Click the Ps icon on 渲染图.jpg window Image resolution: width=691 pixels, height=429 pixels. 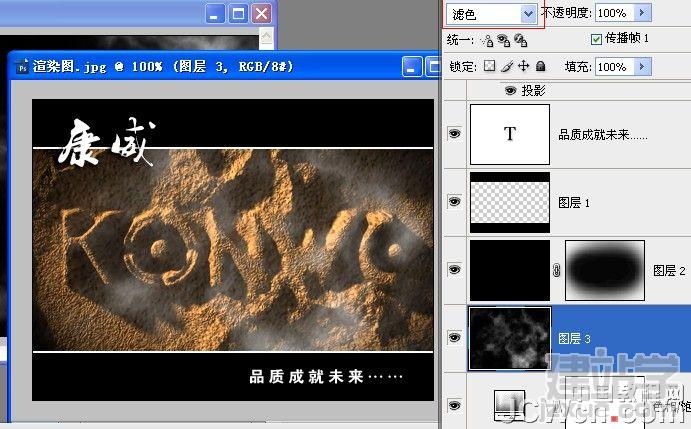pos(22,67)
